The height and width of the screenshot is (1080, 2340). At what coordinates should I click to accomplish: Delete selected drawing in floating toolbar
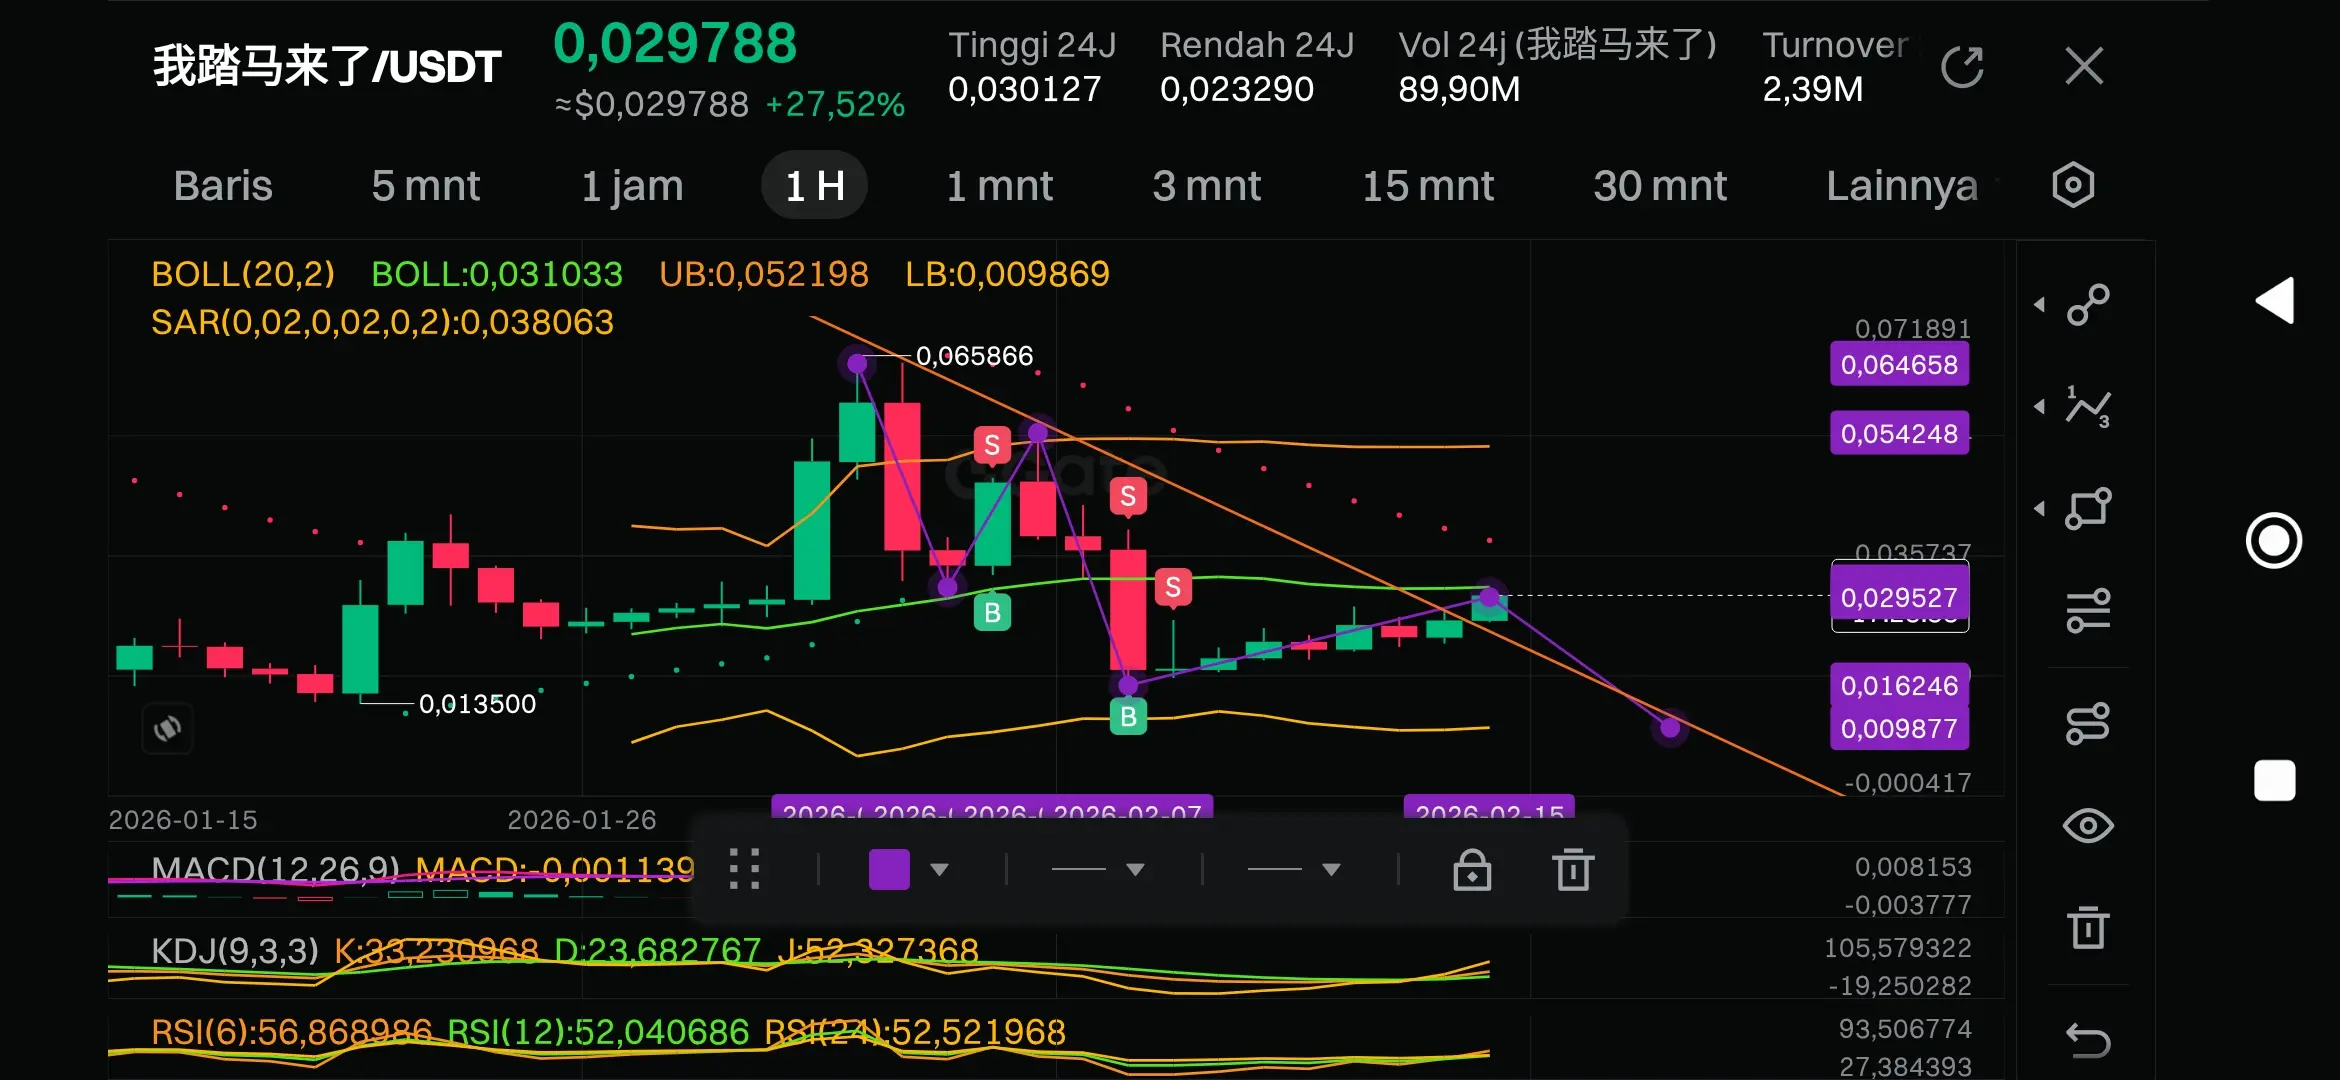(1573, 869)
